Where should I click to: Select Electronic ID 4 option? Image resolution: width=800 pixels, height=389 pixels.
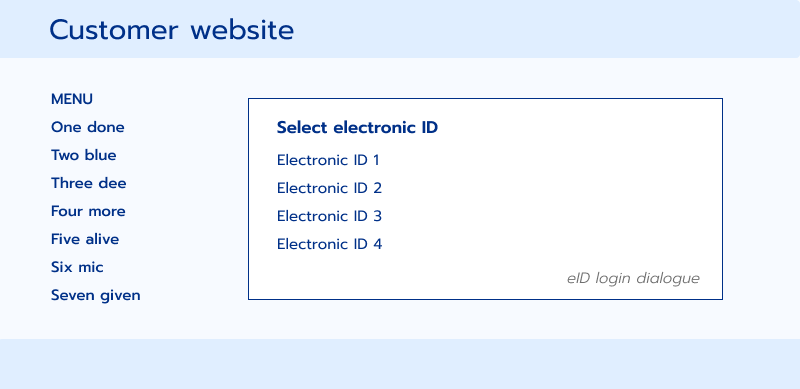click(x=329, y=245)
